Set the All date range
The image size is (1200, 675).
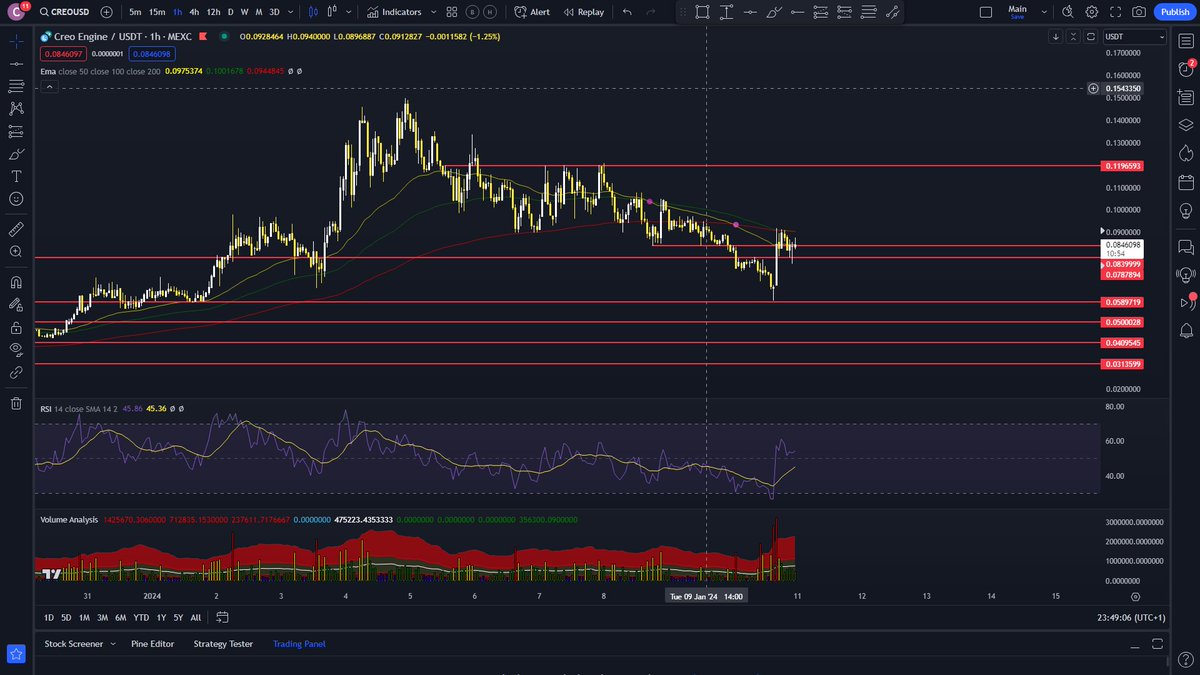click(x=196, y=618)
